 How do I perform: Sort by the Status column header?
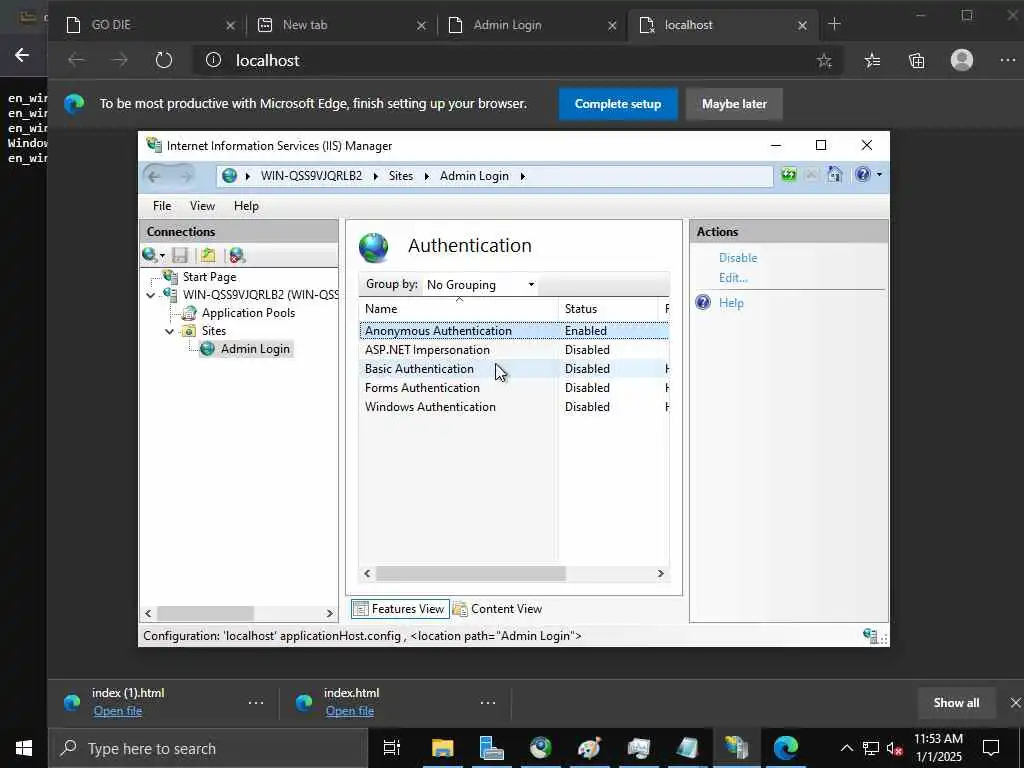tap(608, 309)
